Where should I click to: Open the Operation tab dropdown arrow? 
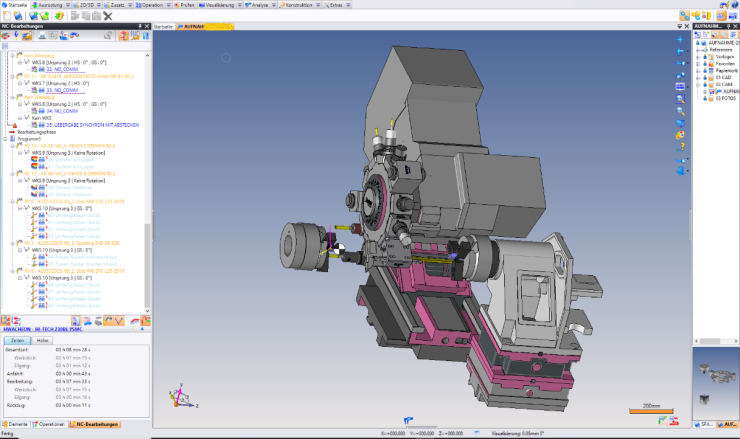coord(168,5)
